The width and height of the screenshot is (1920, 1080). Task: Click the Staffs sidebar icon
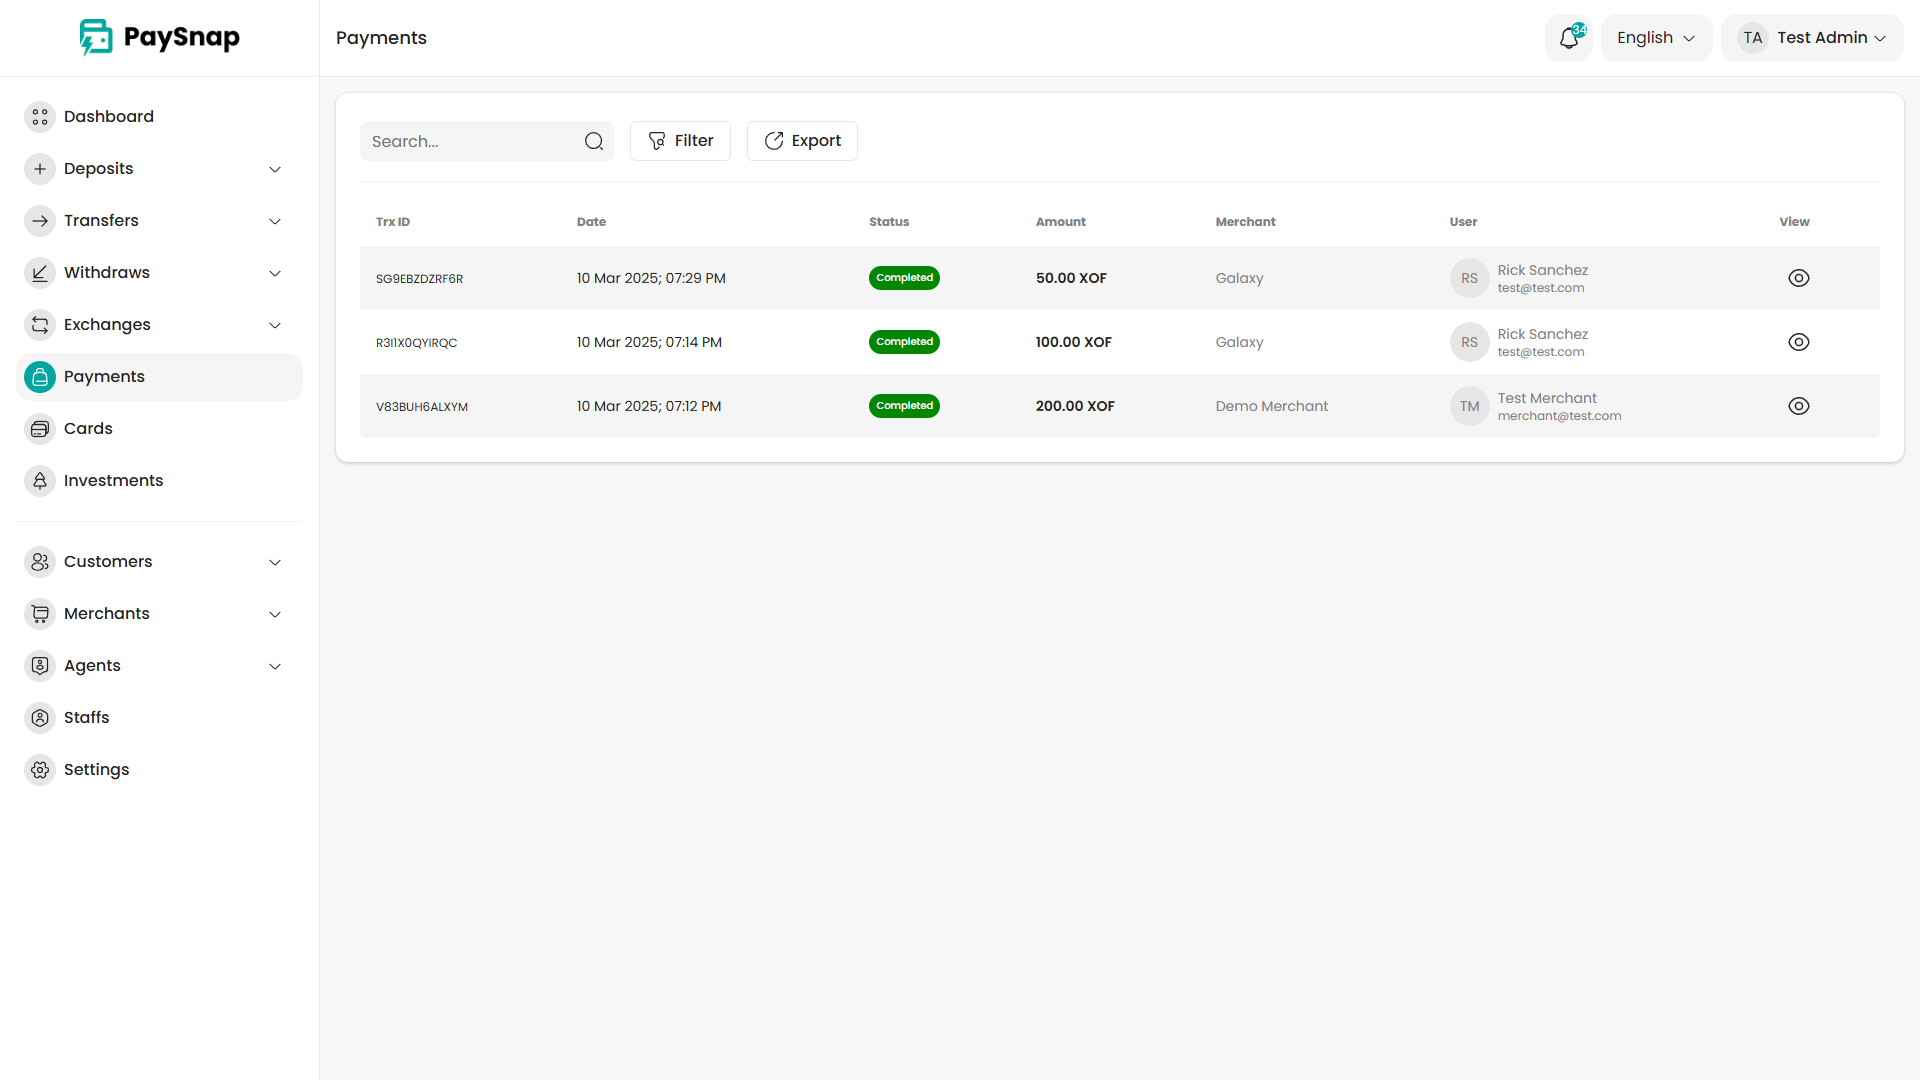point(40,718)
